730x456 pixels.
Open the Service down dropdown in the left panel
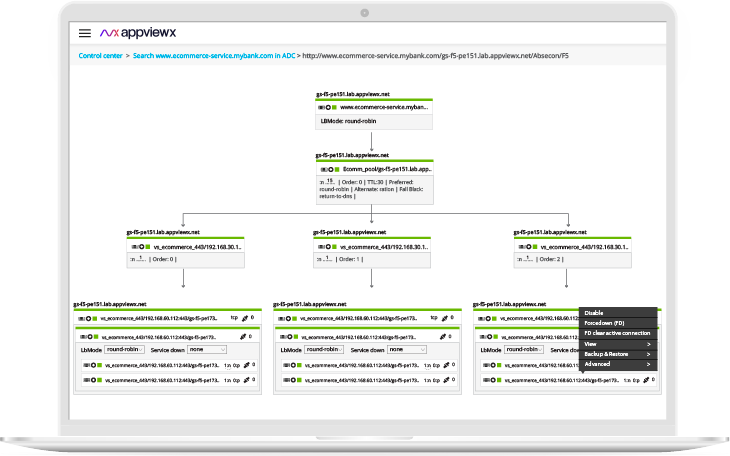(208, 350)
